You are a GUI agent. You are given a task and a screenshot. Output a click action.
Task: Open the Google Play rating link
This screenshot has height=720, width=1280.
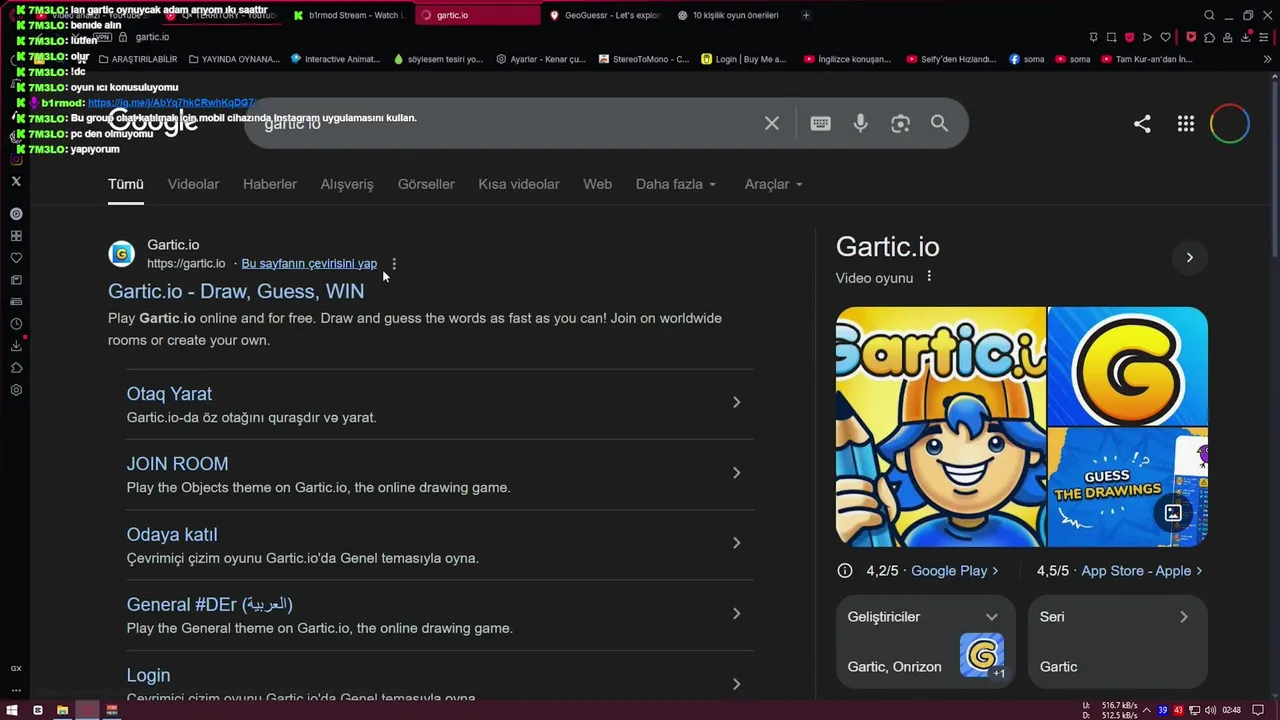coord(955,571)
